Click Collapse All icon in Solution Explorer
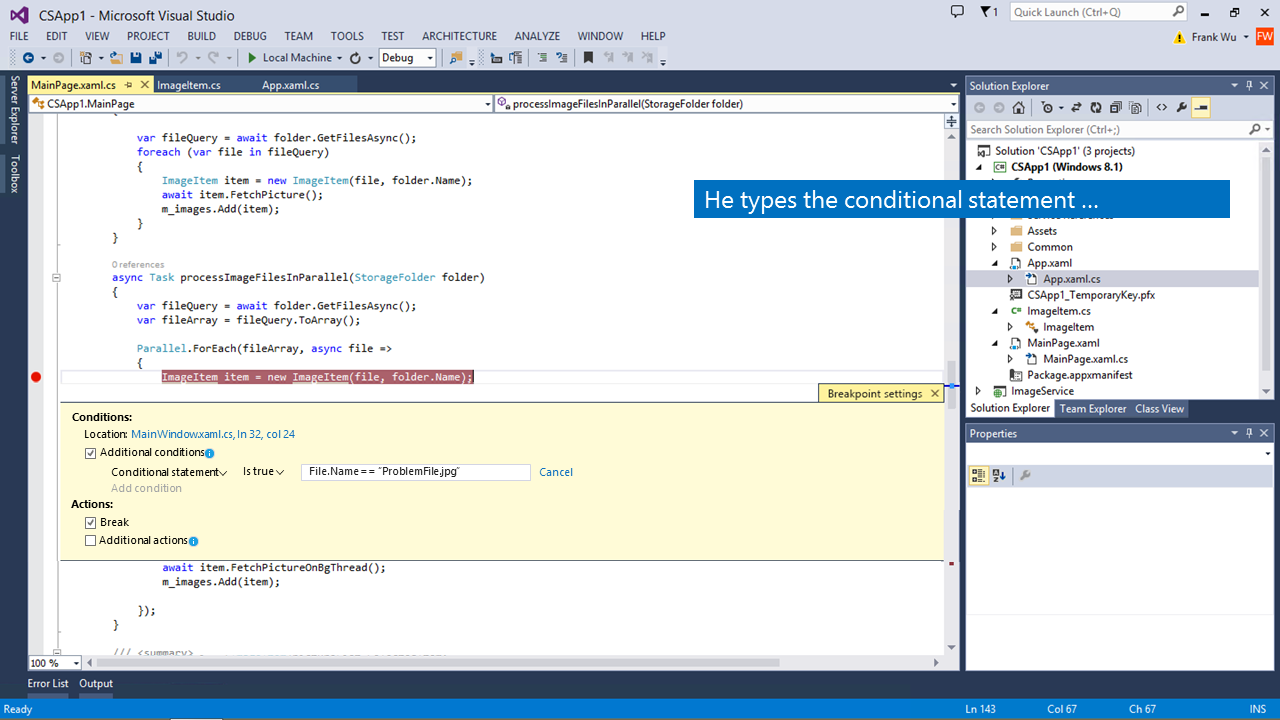 [1116, 108]
